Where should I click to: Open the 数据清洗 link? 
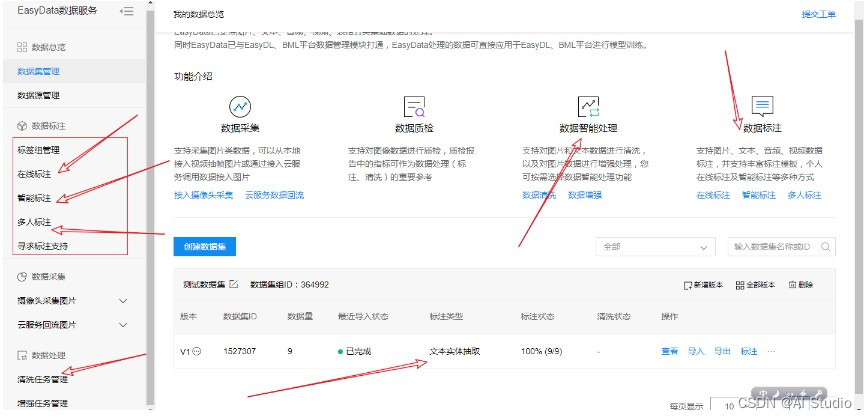(539, 195)
